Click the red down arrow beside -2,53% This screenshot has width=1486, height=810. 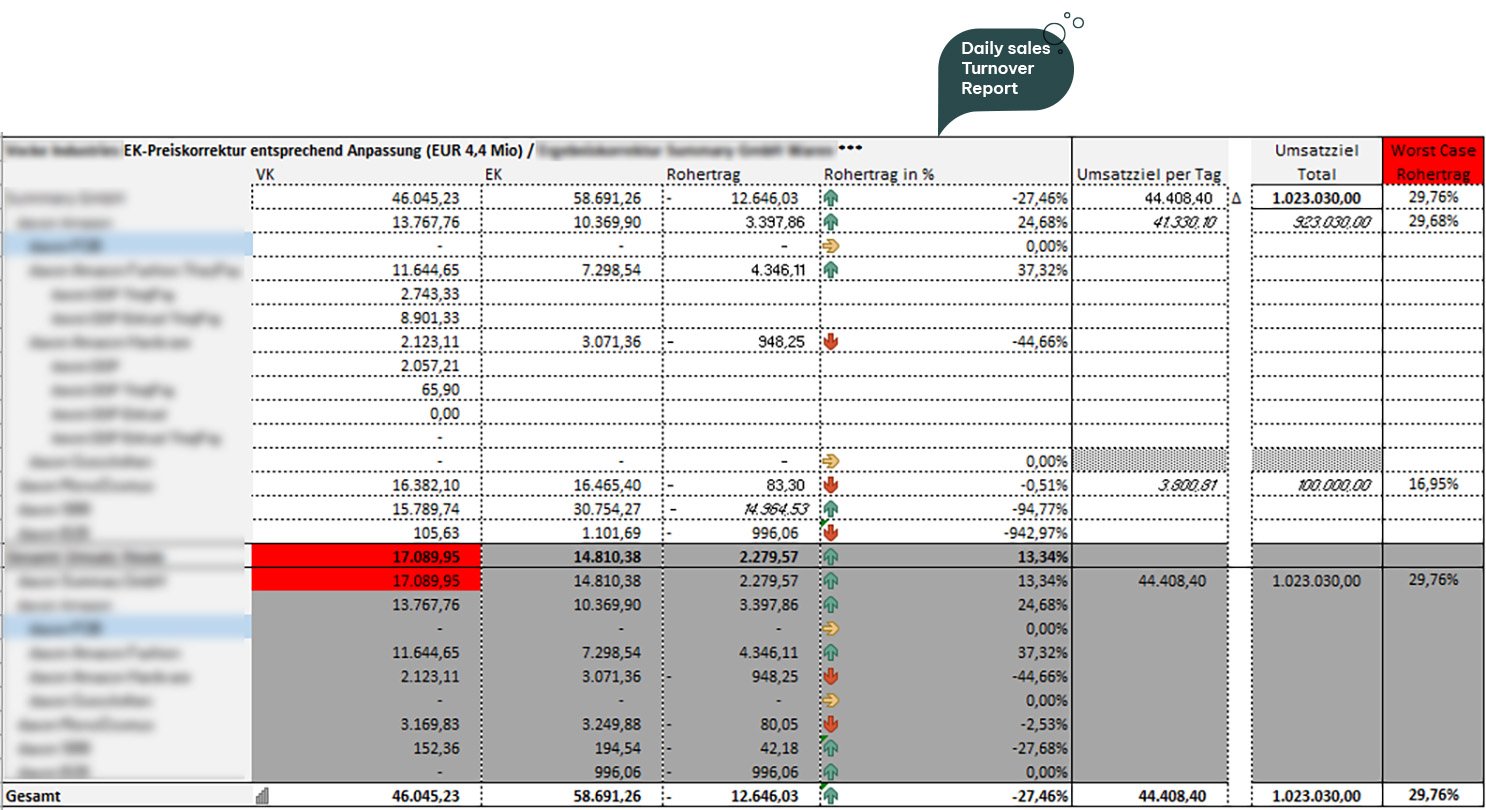[830, 724]
